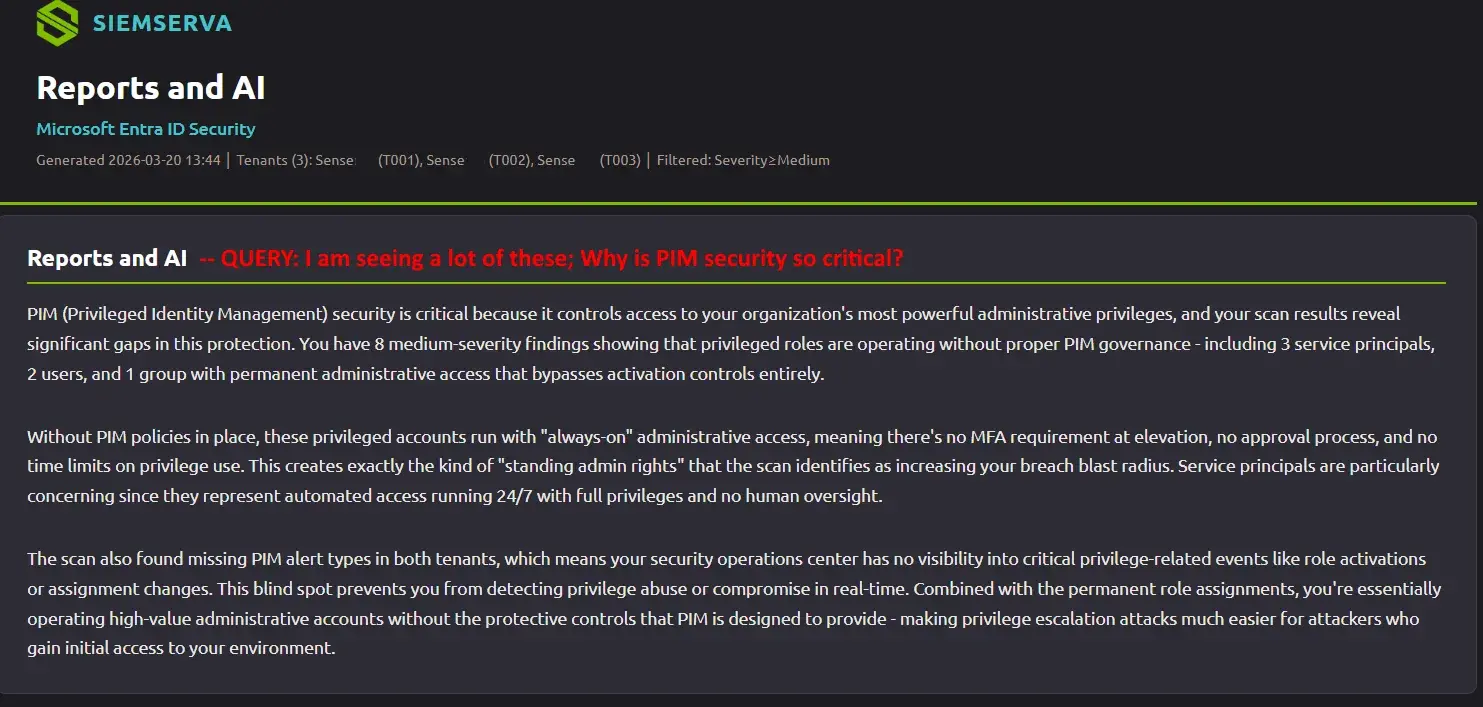This screenshot has height=707, width=1483.
Task: Click the green Siemserva hexagon logo
Action: pos(56,23)
